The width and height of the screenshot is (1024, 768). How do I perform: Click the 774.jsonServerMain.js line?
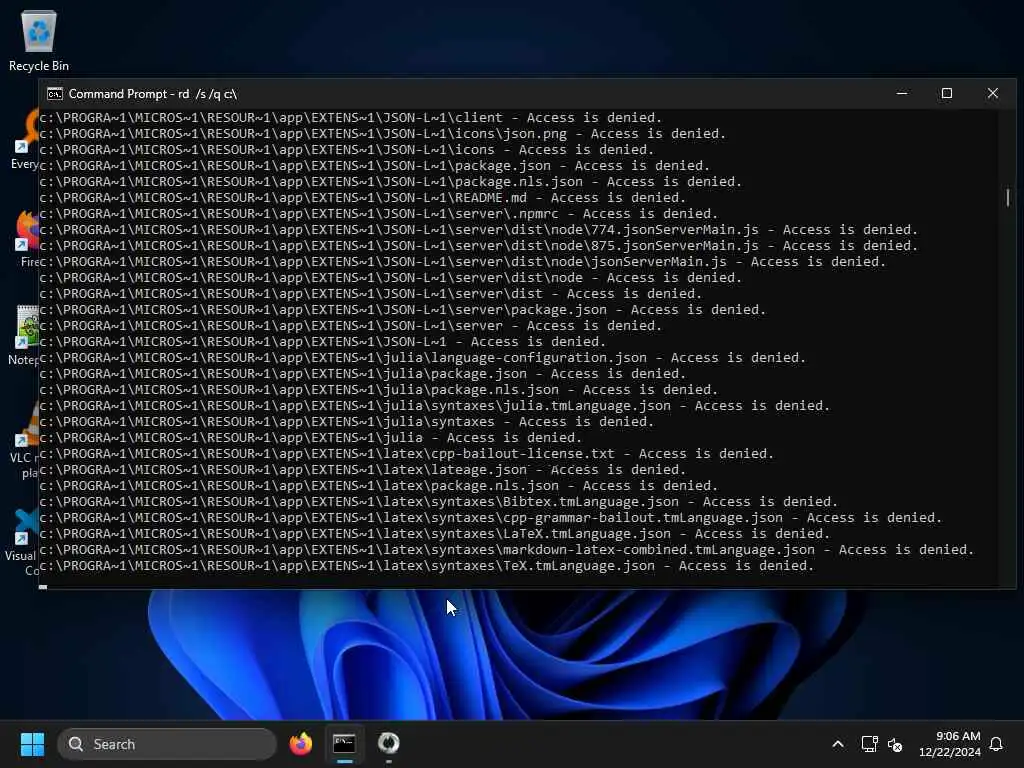(x=479, y=230)
